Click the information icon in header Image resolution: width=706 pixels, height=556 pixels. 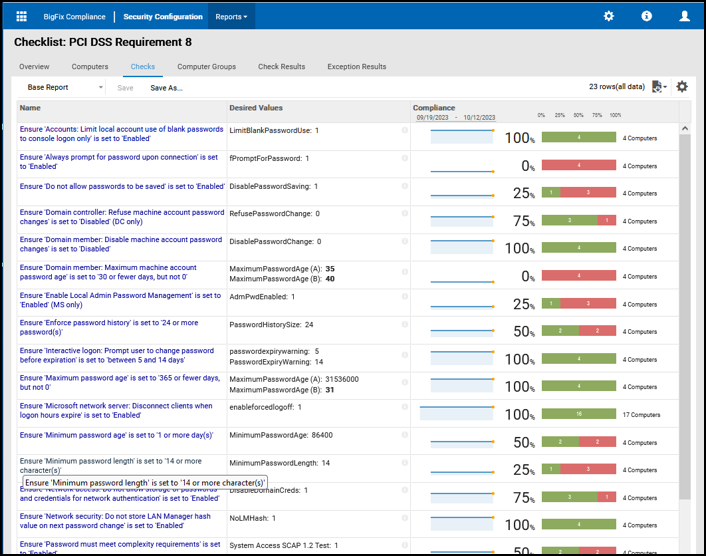pos(647,17)
